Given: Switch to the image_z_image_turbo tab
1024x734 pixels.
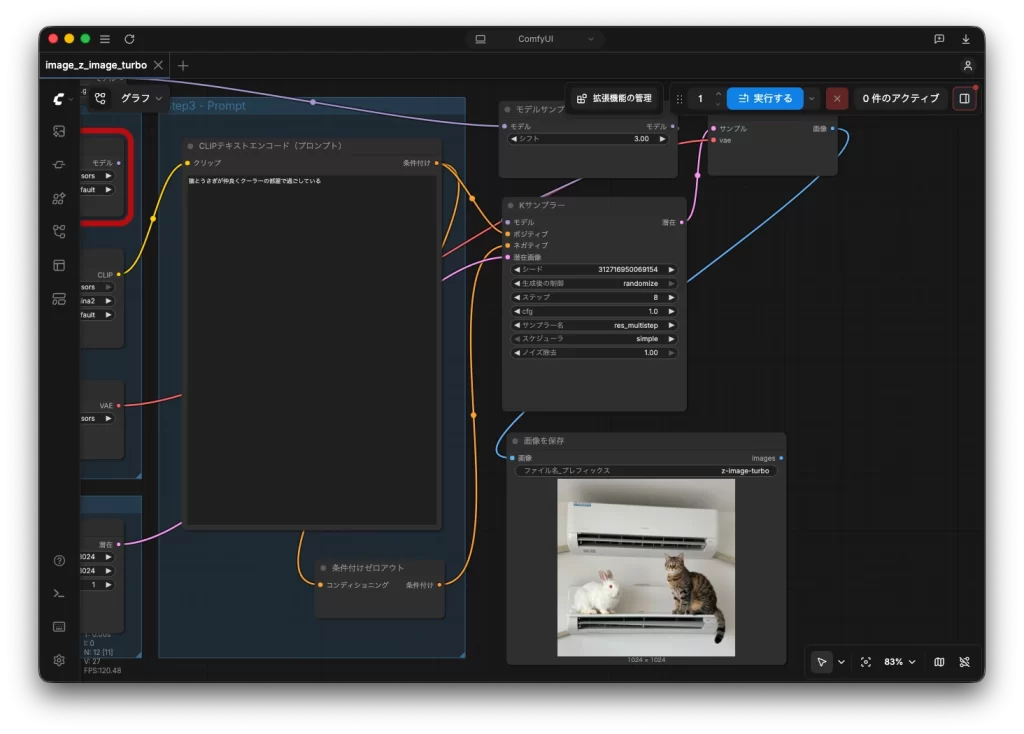Looking at the screenshot, I should point(96,65).
